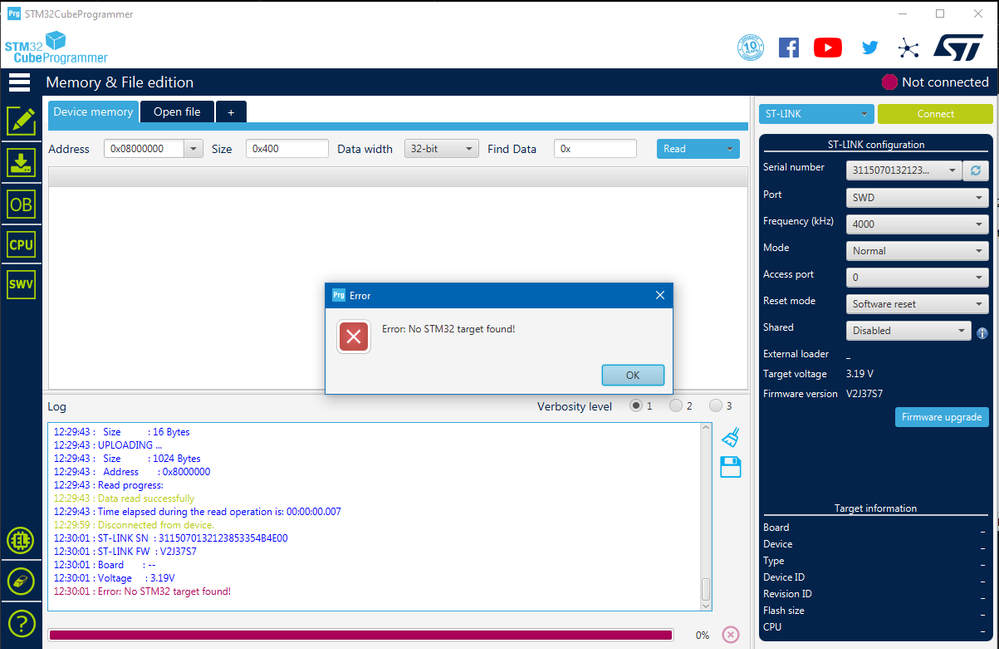
Task: Open Shared Disabled dropdown
Action: [908, 331]
